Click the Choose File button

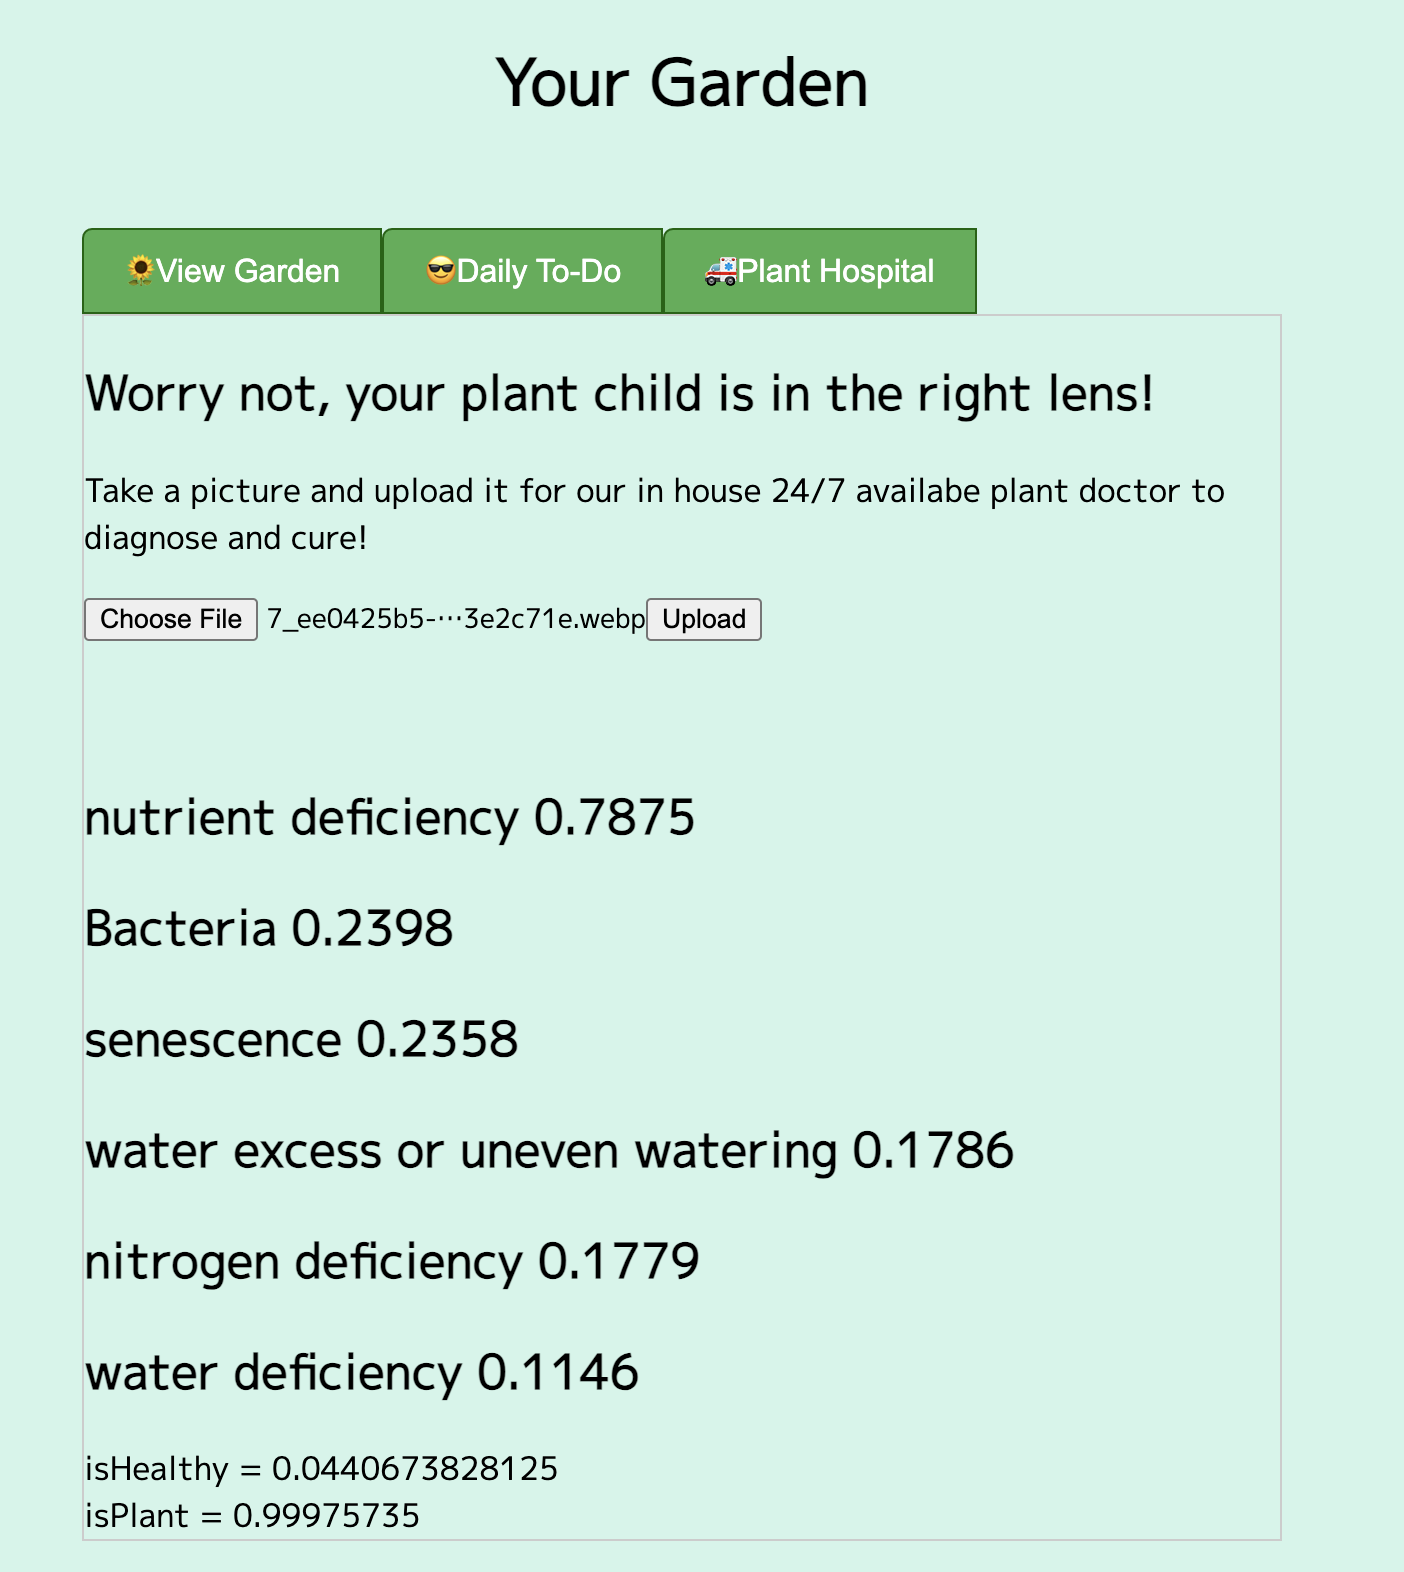point(171,619)
